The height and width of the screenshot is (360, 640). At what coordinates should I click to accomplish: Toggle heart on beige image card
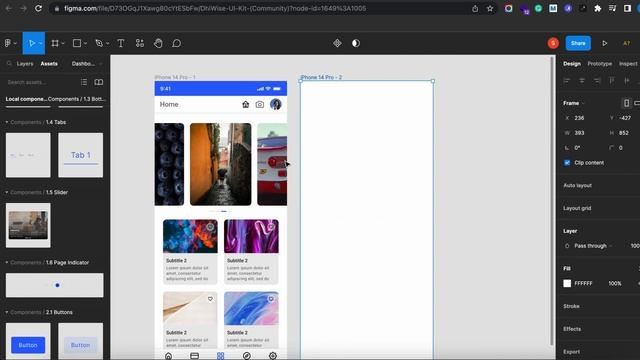[210, 299]
